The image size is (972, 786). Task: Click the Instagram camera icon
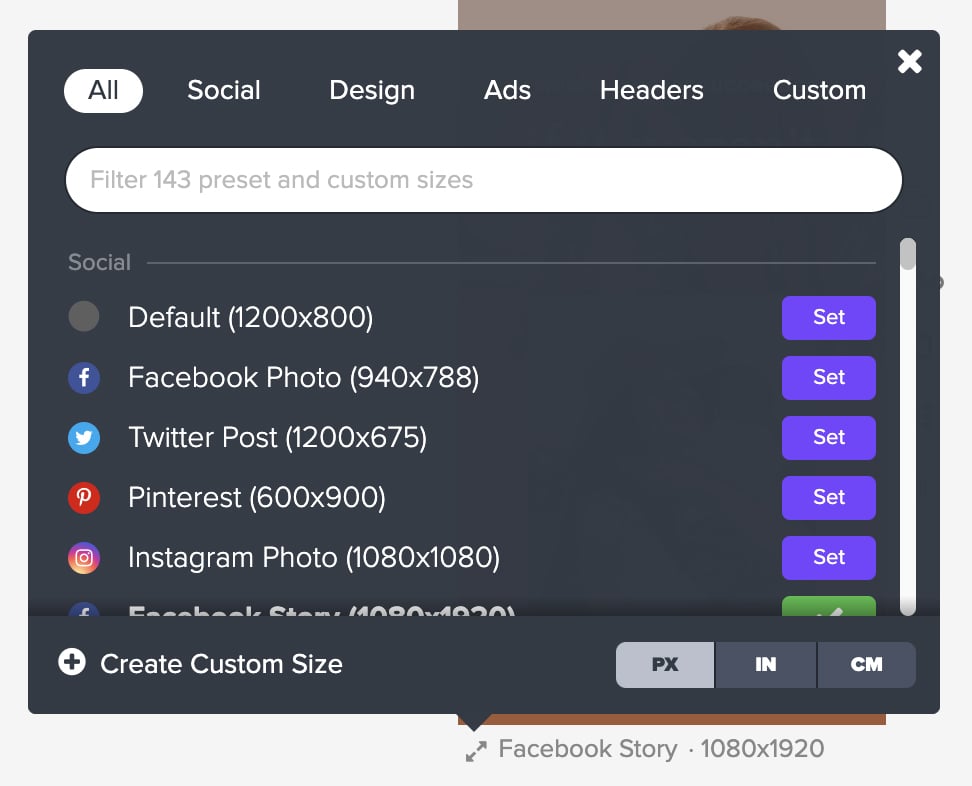pos(84,558)
